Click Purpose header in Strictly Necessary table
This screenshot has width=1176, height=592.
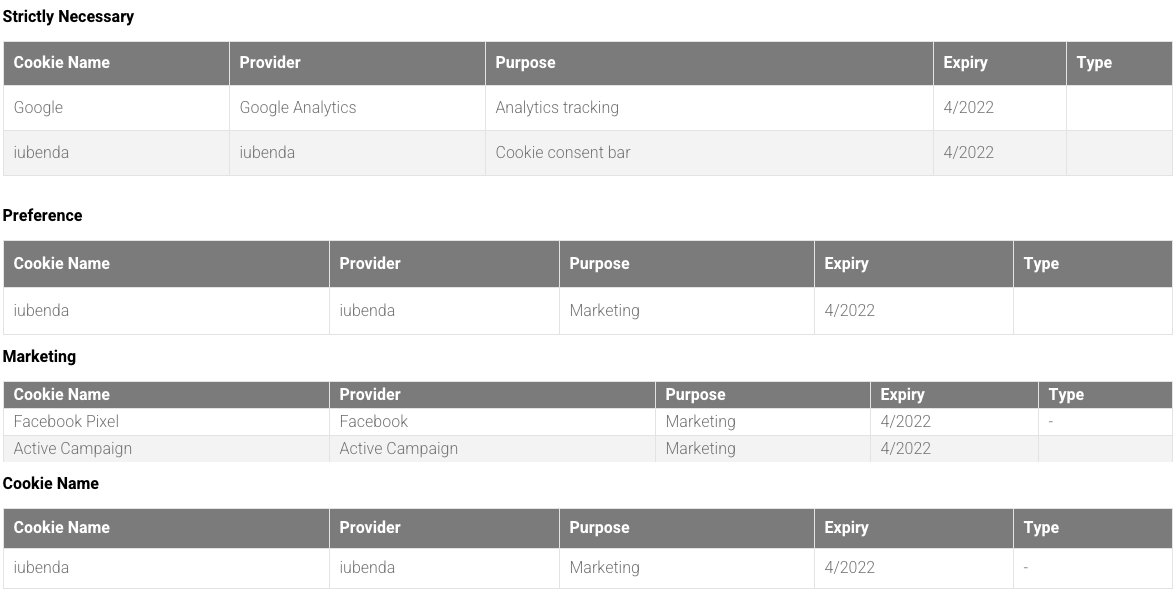click(x=709, y=63)
